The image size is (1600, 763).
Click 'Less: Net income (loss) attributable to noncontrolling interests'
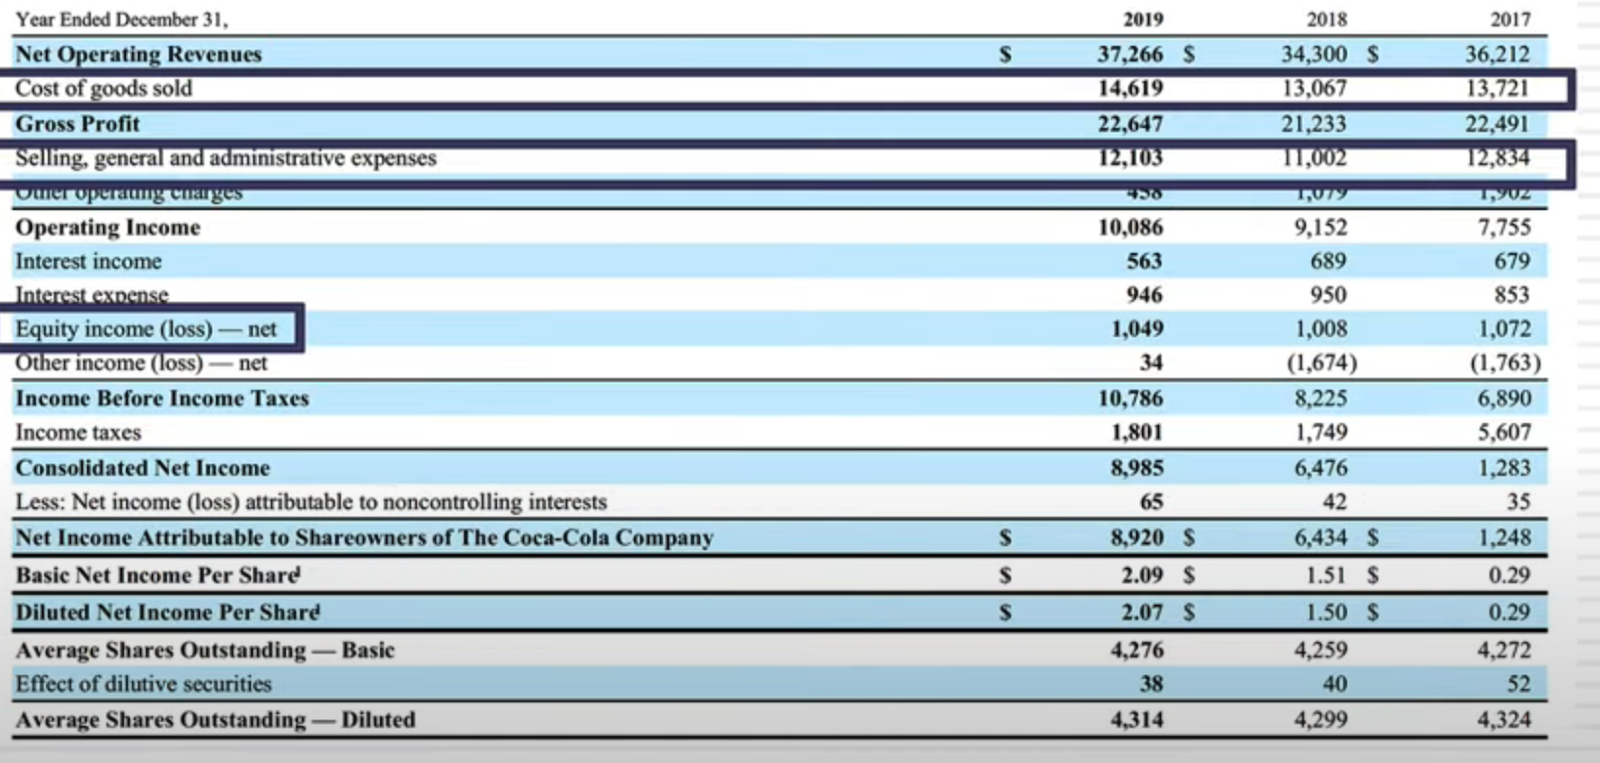point(311,502)
